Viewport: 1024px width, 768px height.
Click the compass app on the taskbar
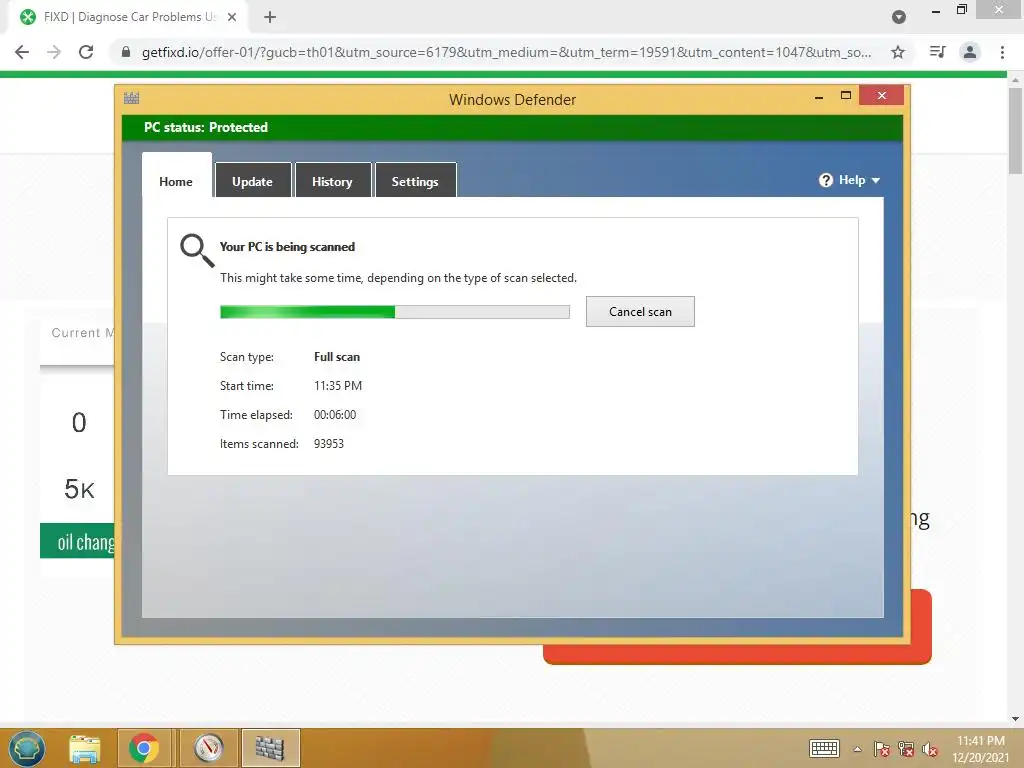coord(209,748)
